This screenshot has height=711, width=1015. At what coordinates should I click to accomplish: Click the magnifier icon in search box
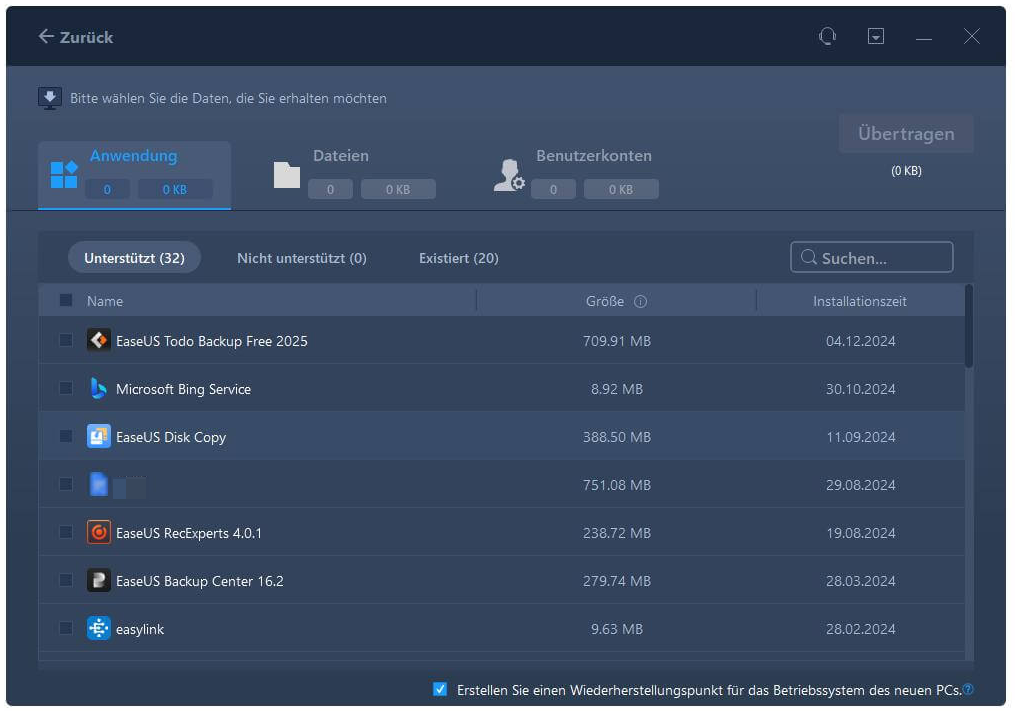pos(809,257)
